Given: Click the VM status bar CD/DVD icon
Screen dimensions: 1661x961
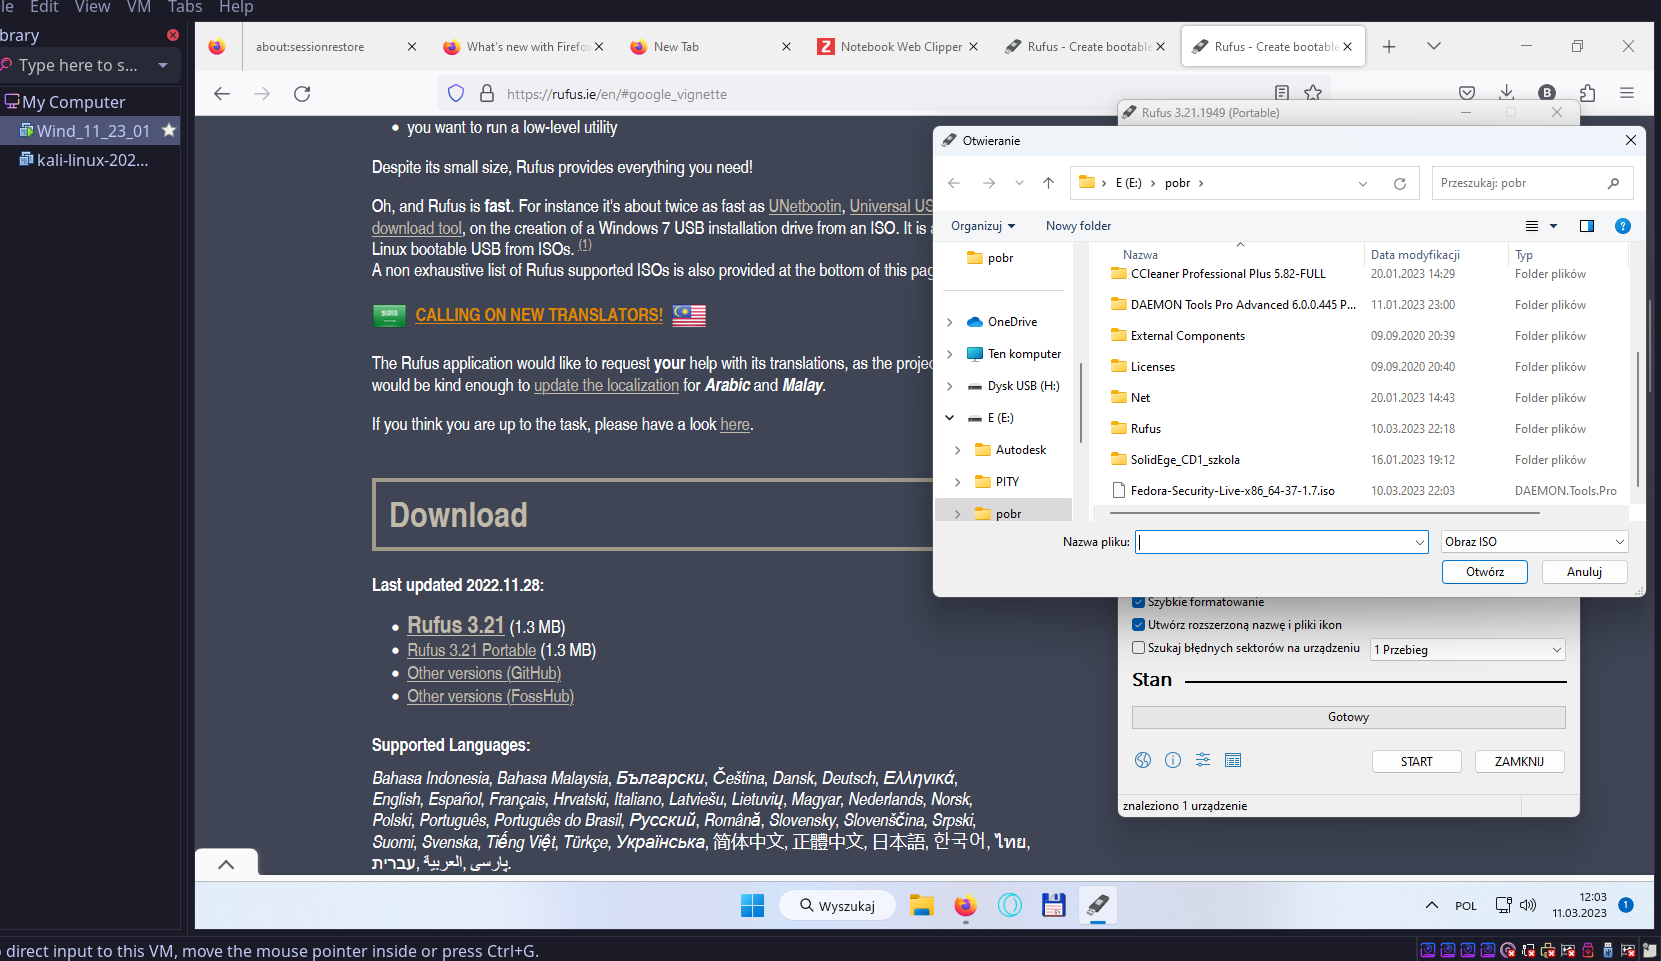Looking at the screenshot, I should pyautogui.click(x=1508, y=950).
